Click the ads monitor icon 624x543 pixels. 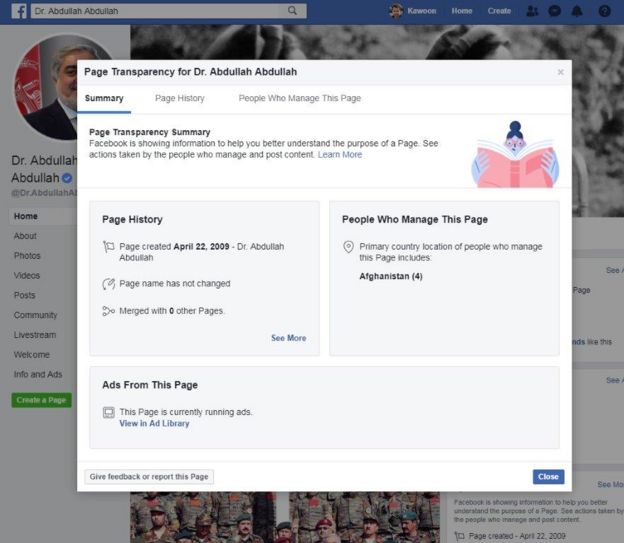[x=108, y=412]
